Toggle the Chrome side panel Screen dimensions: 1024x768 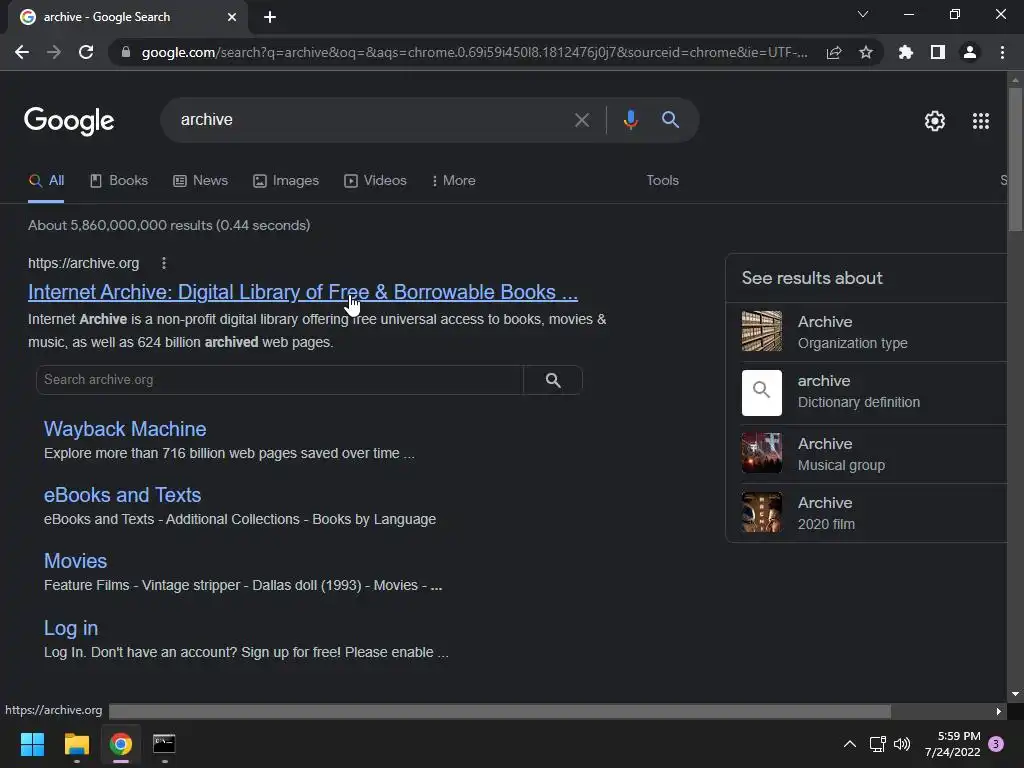click(x=938, y=52)
